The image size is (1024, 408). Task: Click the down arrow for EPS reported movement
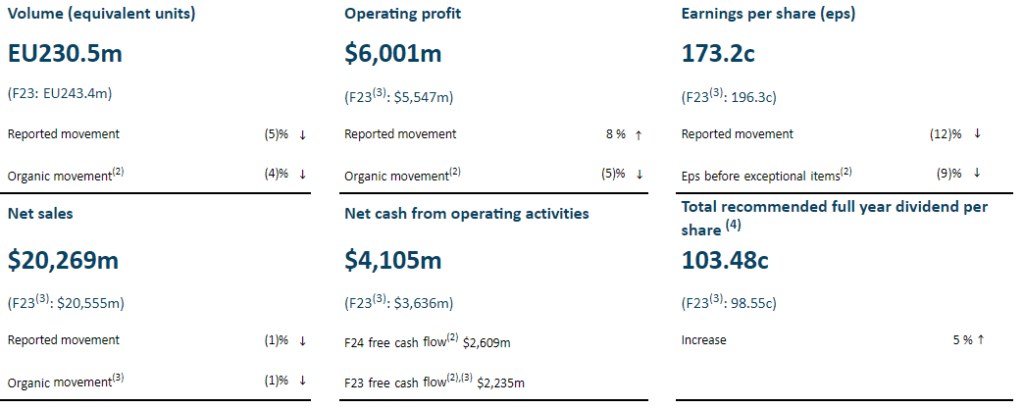click(x=977, y=134)
